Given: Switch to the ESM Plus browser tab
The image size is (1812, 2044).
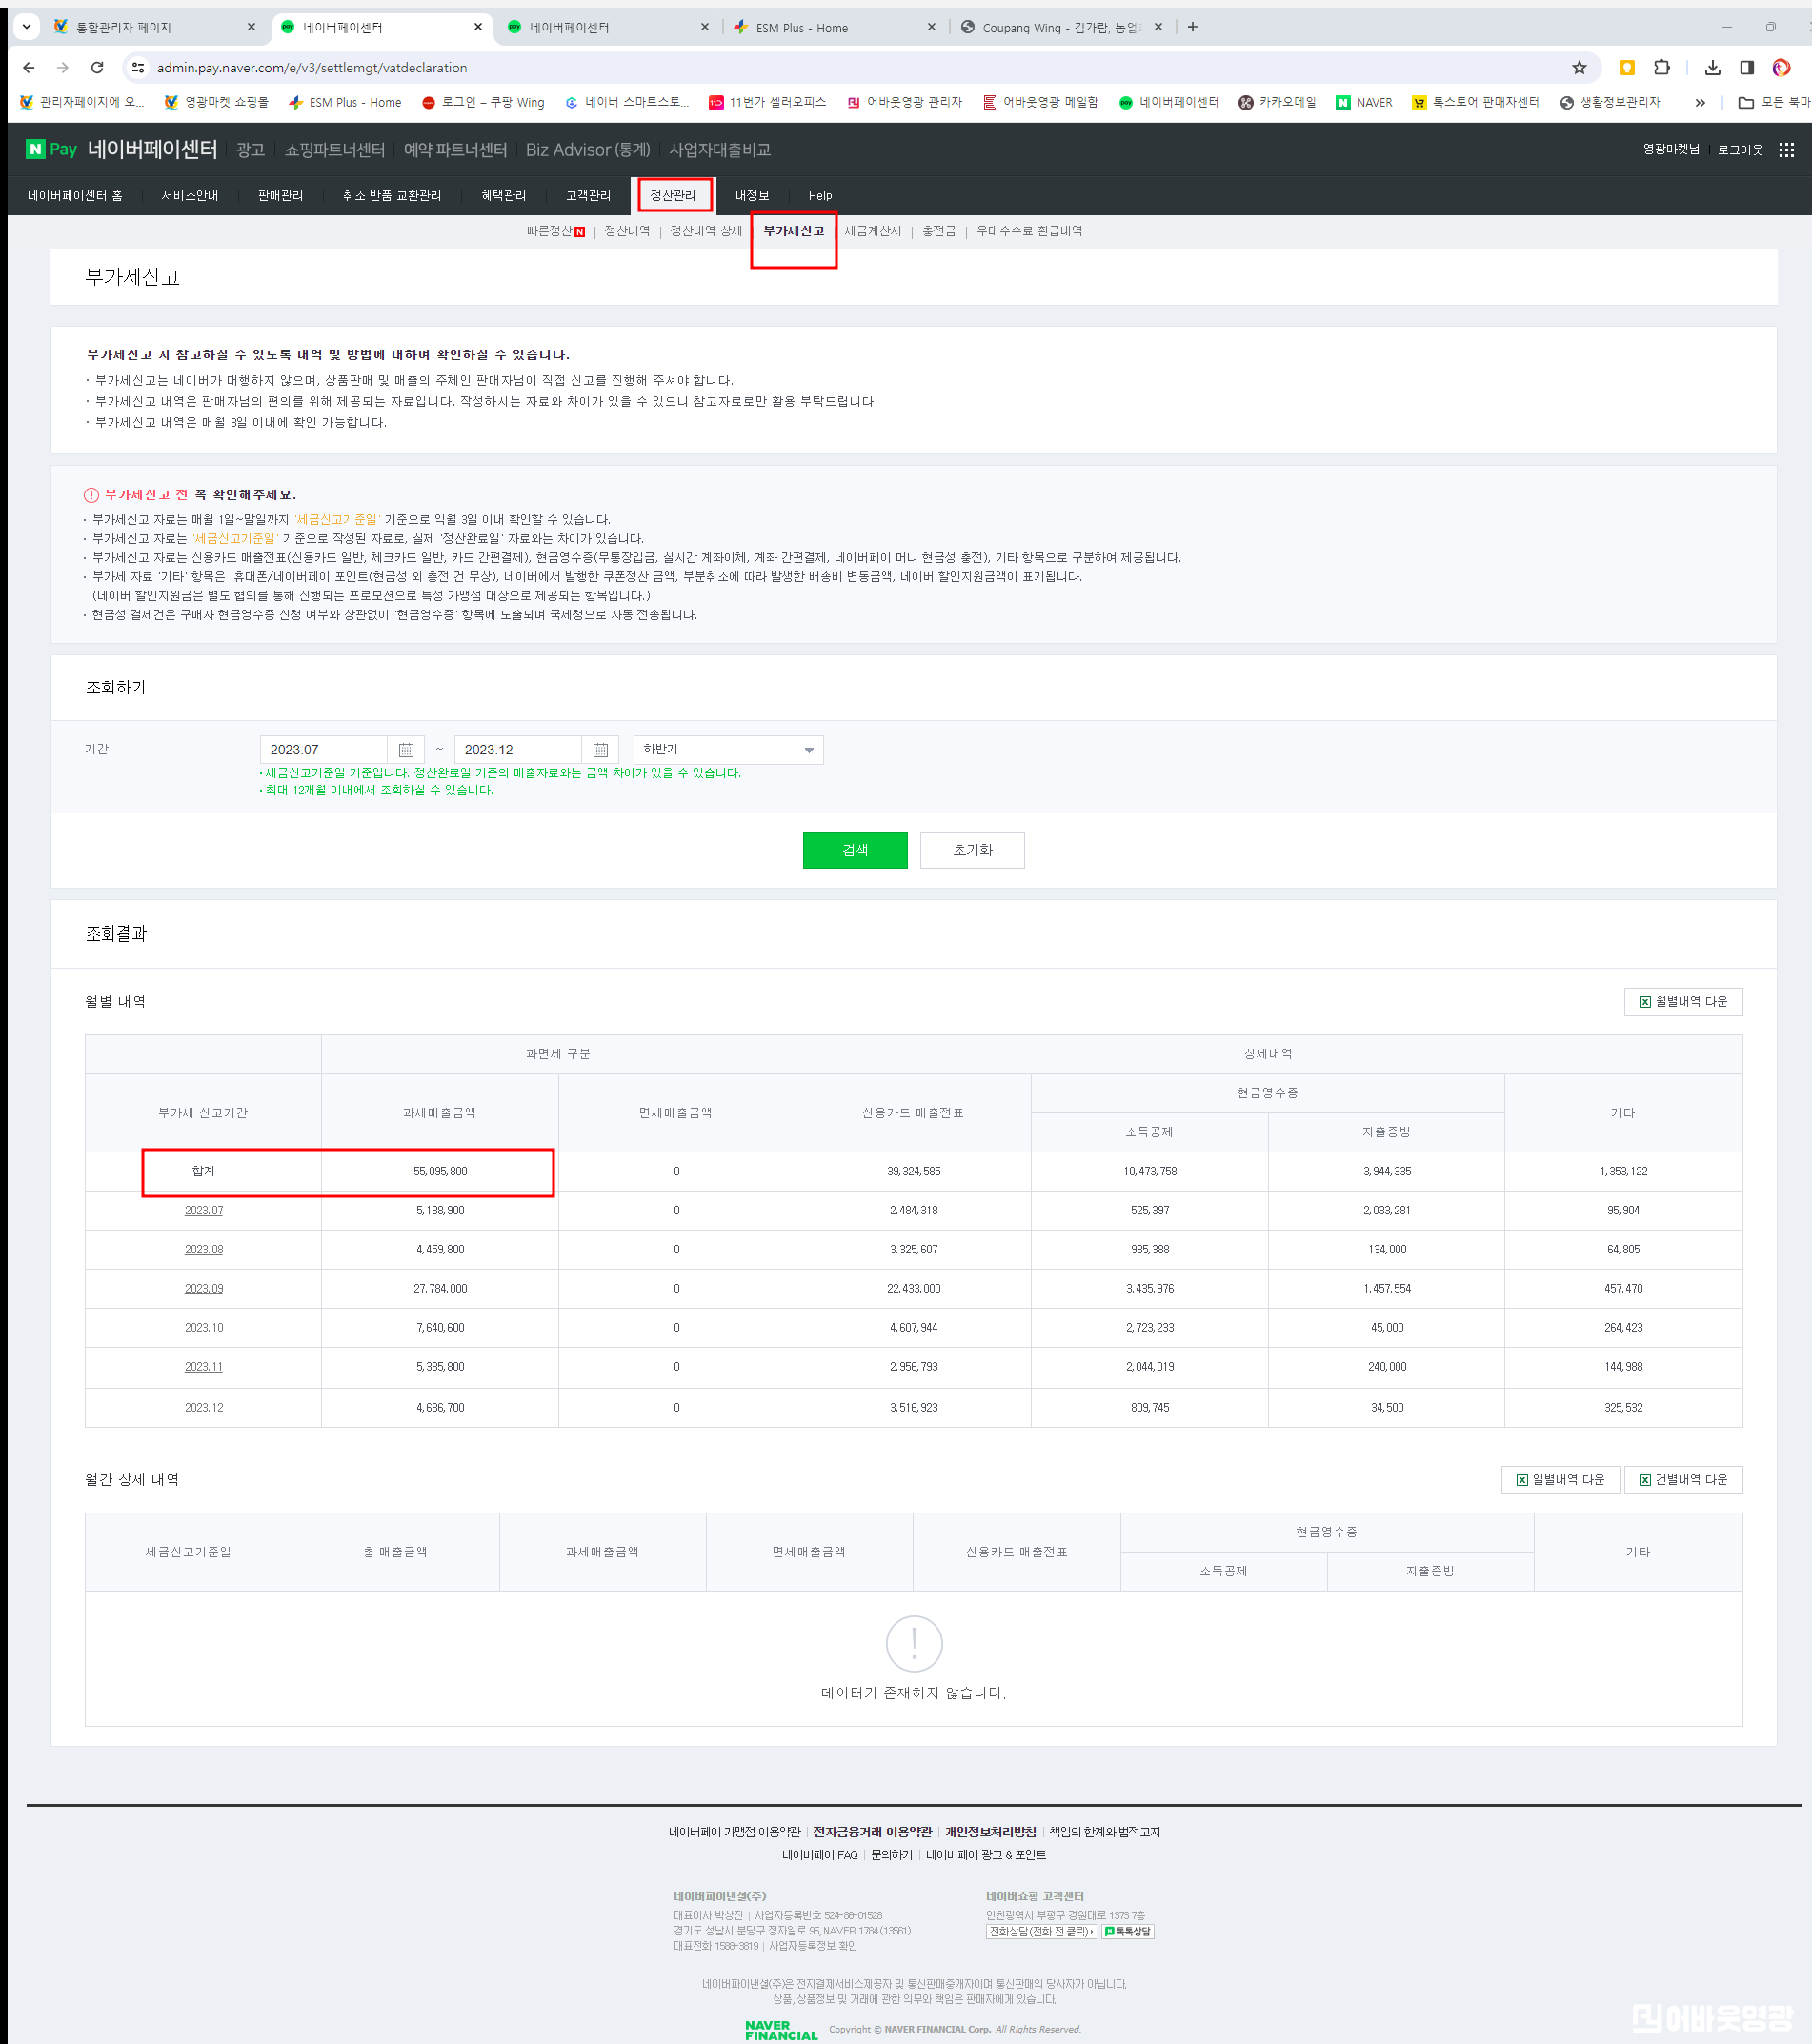Looking at the screenshot, I should [x=801, y=28].
